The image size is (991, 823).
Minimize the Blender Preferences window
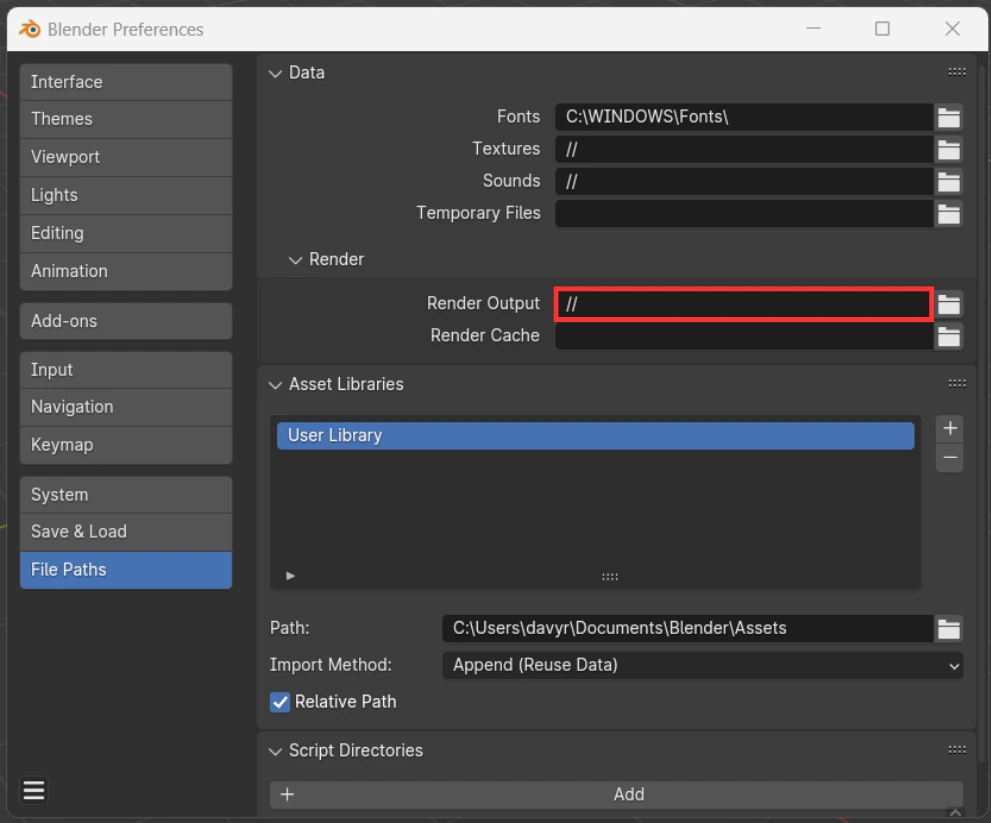click(x=813, y=28)
